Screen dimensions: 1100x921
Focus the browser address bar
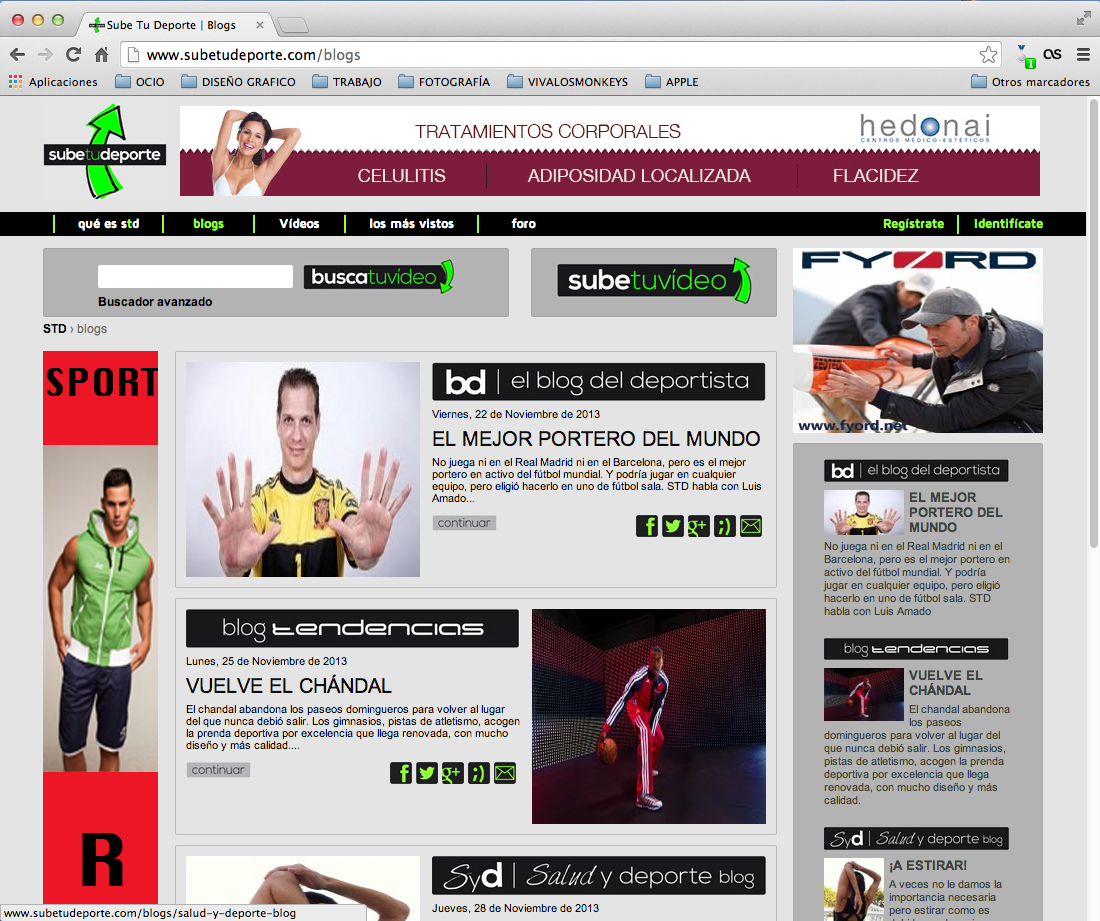(561, 55)
